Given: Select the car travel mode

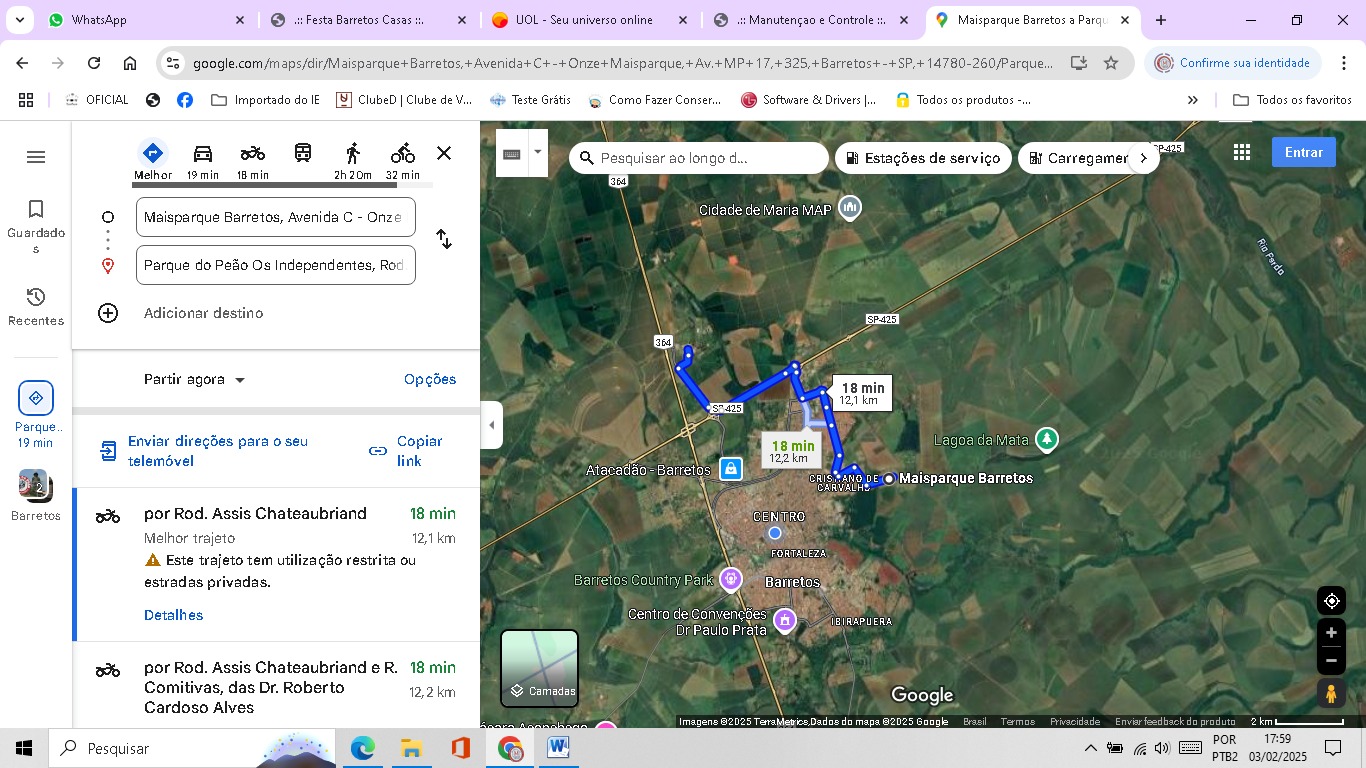Looking at the screenshot, I should pyautogui.click(x=203, y=160).
